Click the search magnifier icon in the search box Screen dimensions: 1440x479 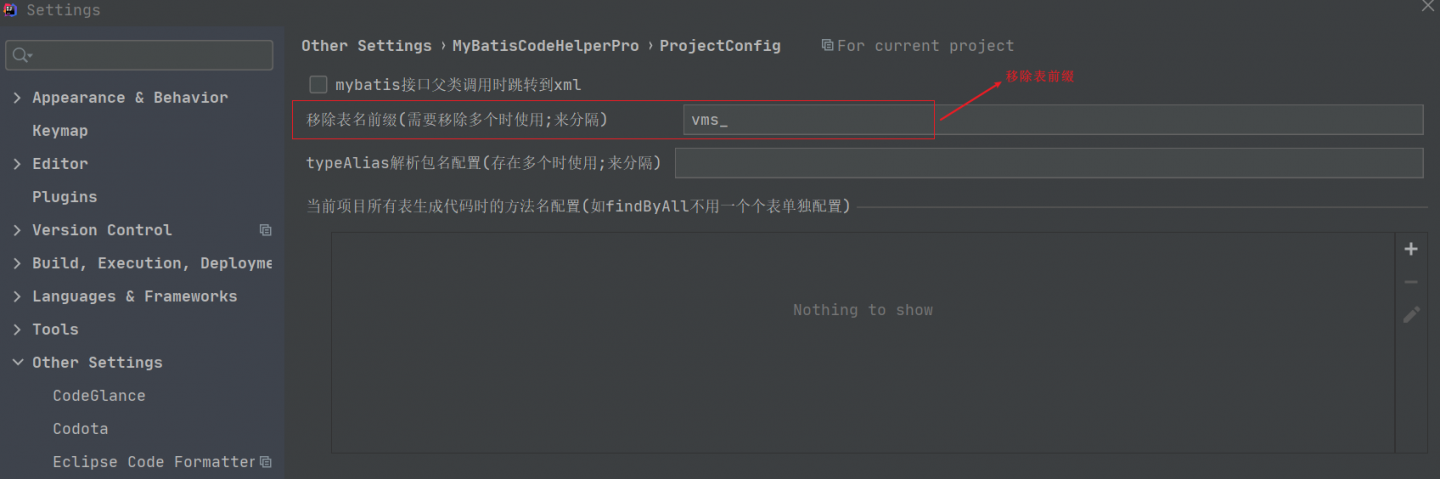(x=21, y=55)
